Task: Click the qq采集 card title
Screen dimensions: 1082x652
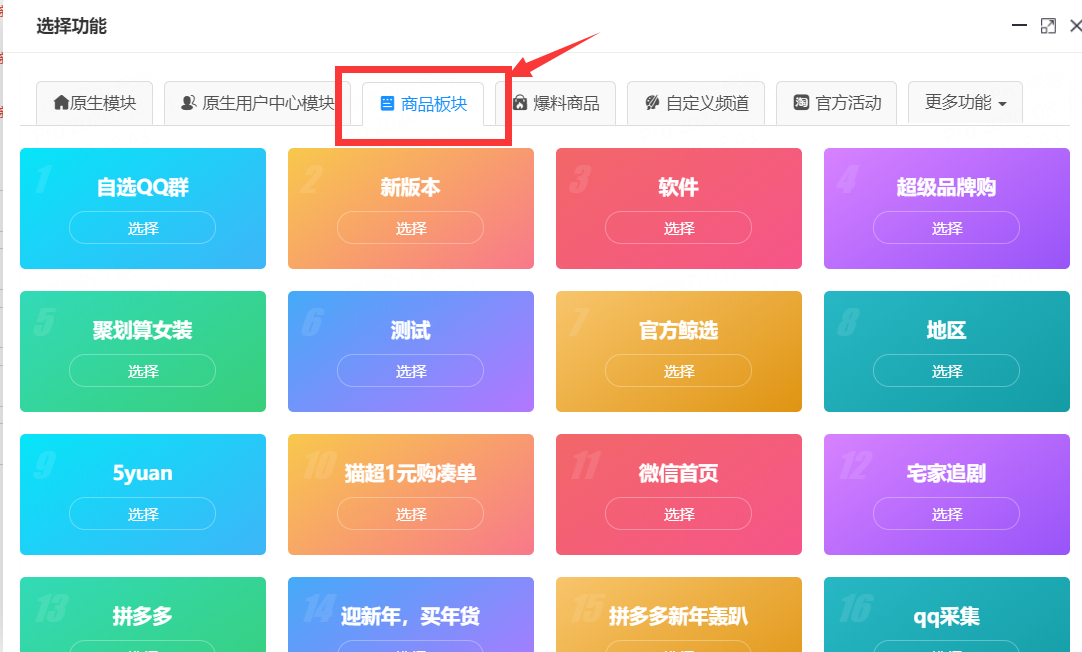Action: click(x=946, y=615)
